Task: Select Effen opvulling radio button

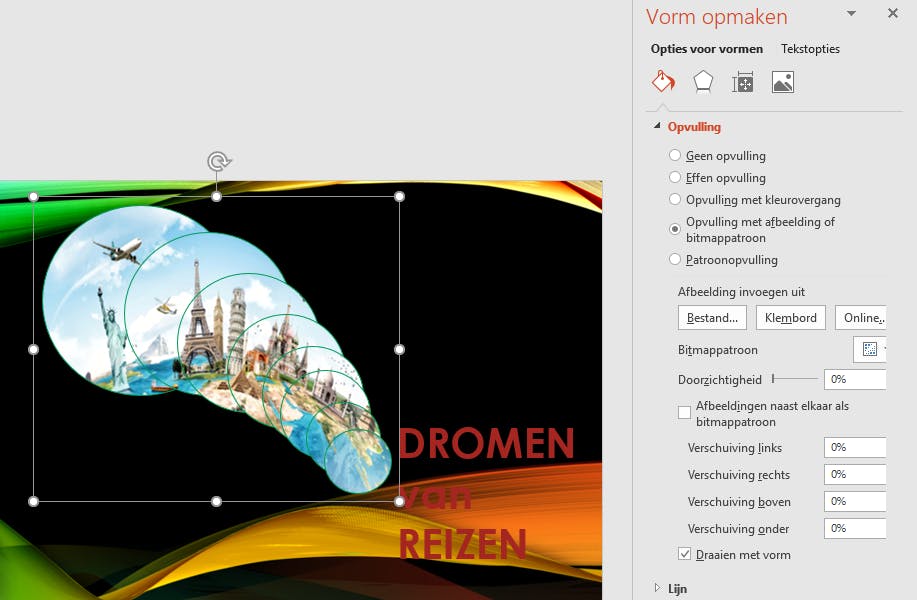Action: point(675,177)
